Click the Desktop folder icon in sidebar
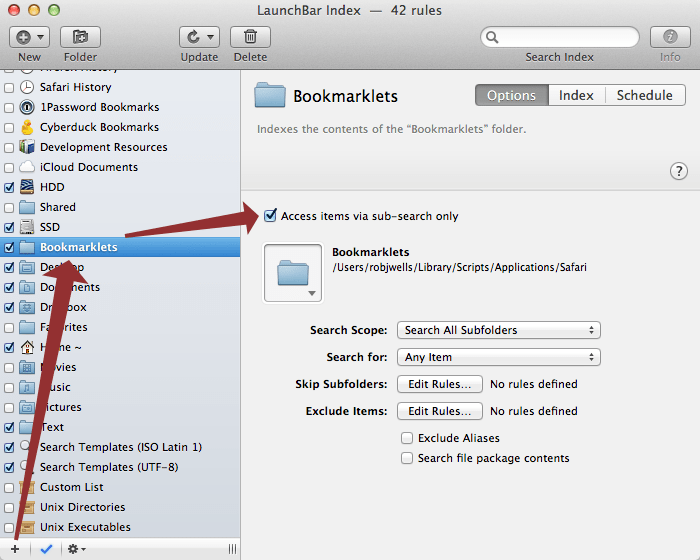The image size is (700, 560). pyautogui.click(x=27, y=267)
